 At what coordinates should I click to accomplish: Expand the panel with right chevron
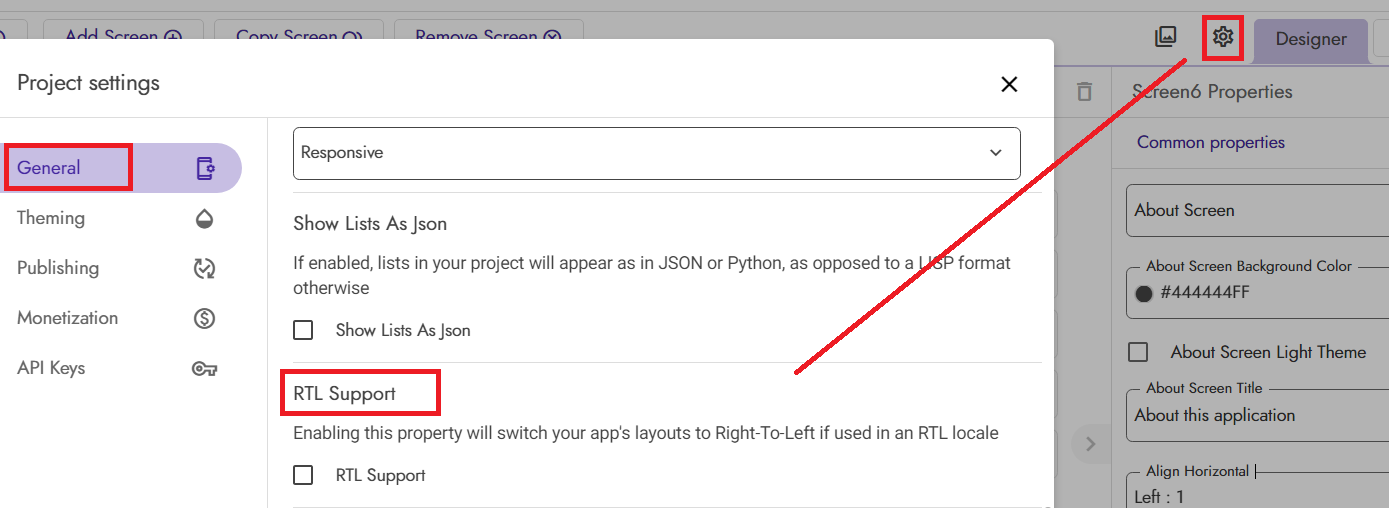click(x=1090, y=443)
